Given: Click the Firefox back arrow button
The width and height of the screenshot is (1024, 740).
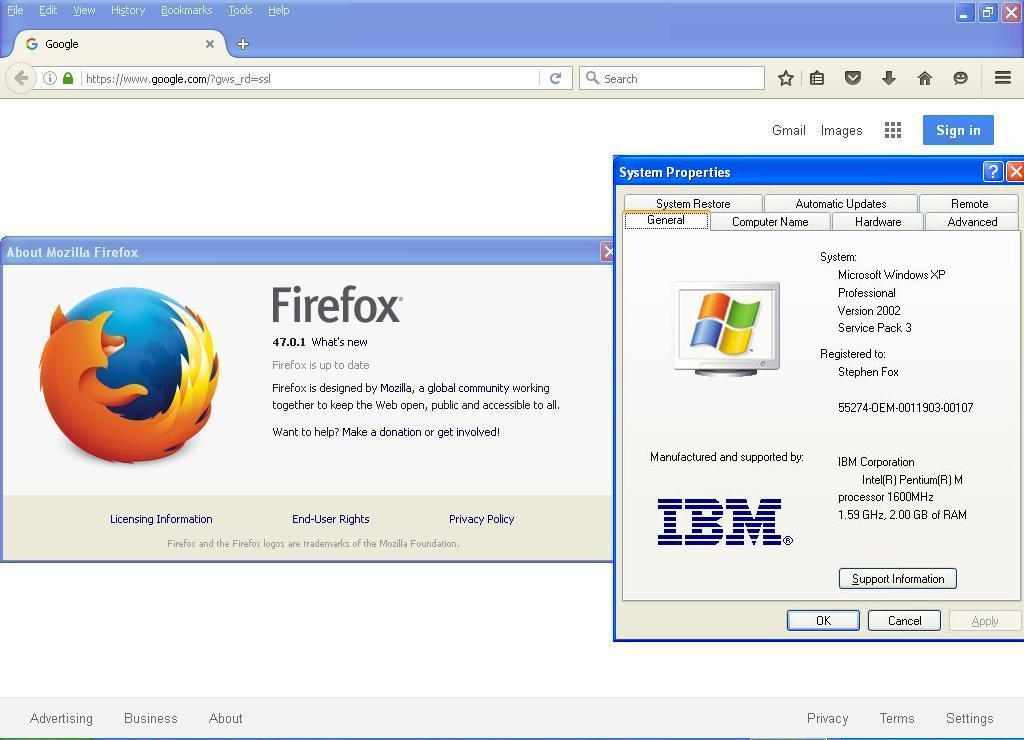Looking at the screenshot, I should (21, 78).
